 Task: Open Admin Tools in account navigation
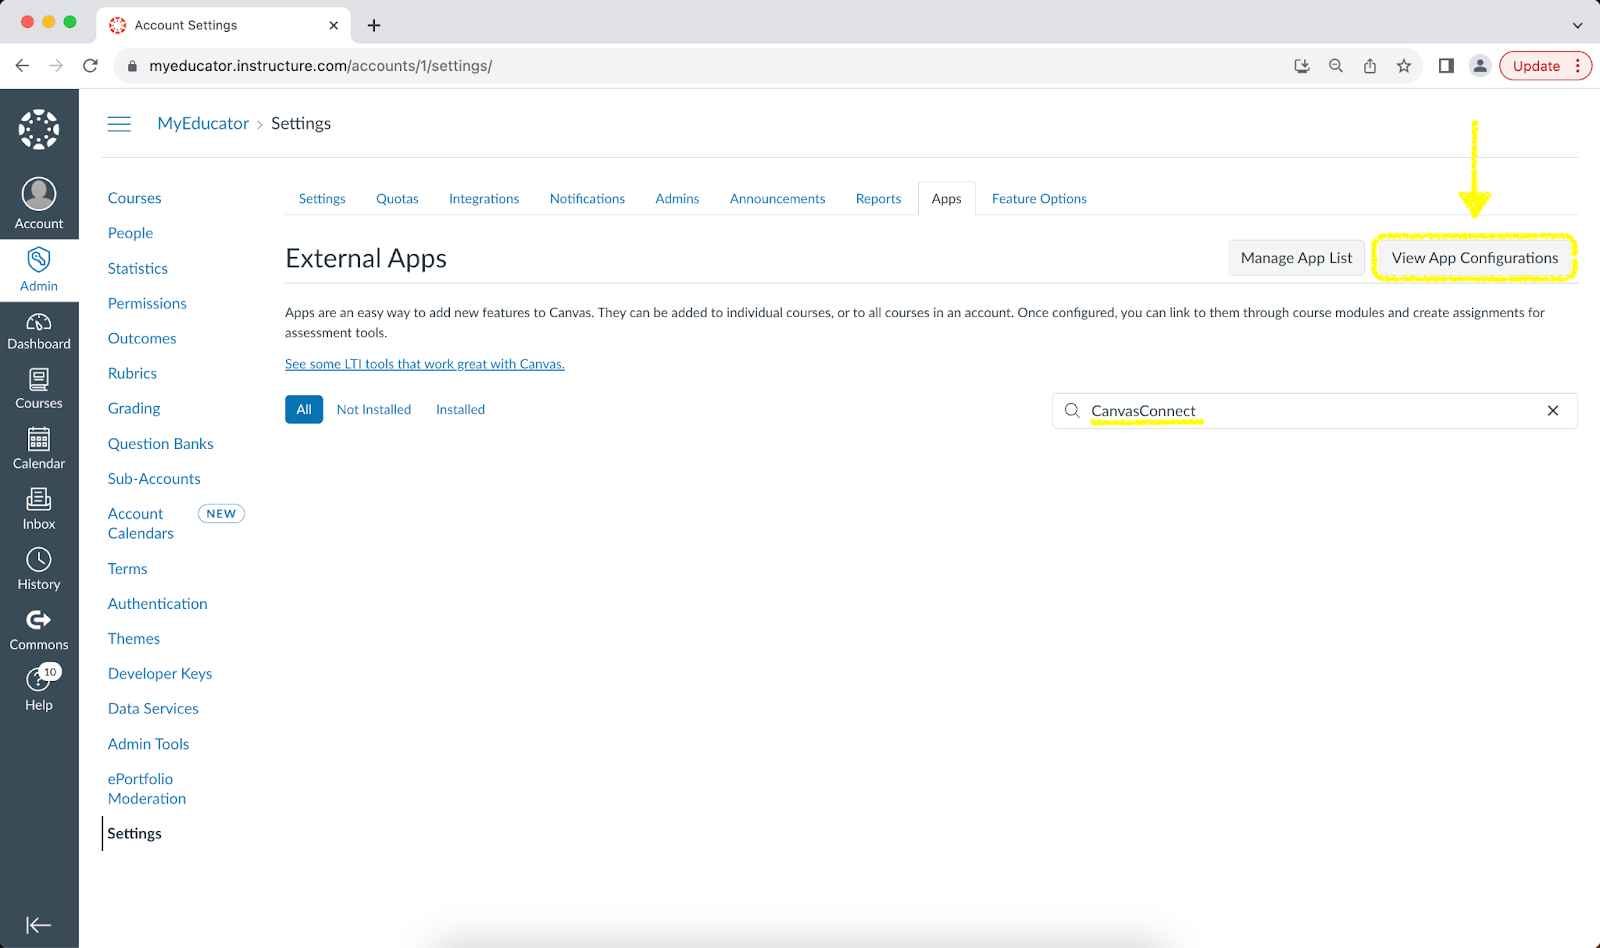148,744
